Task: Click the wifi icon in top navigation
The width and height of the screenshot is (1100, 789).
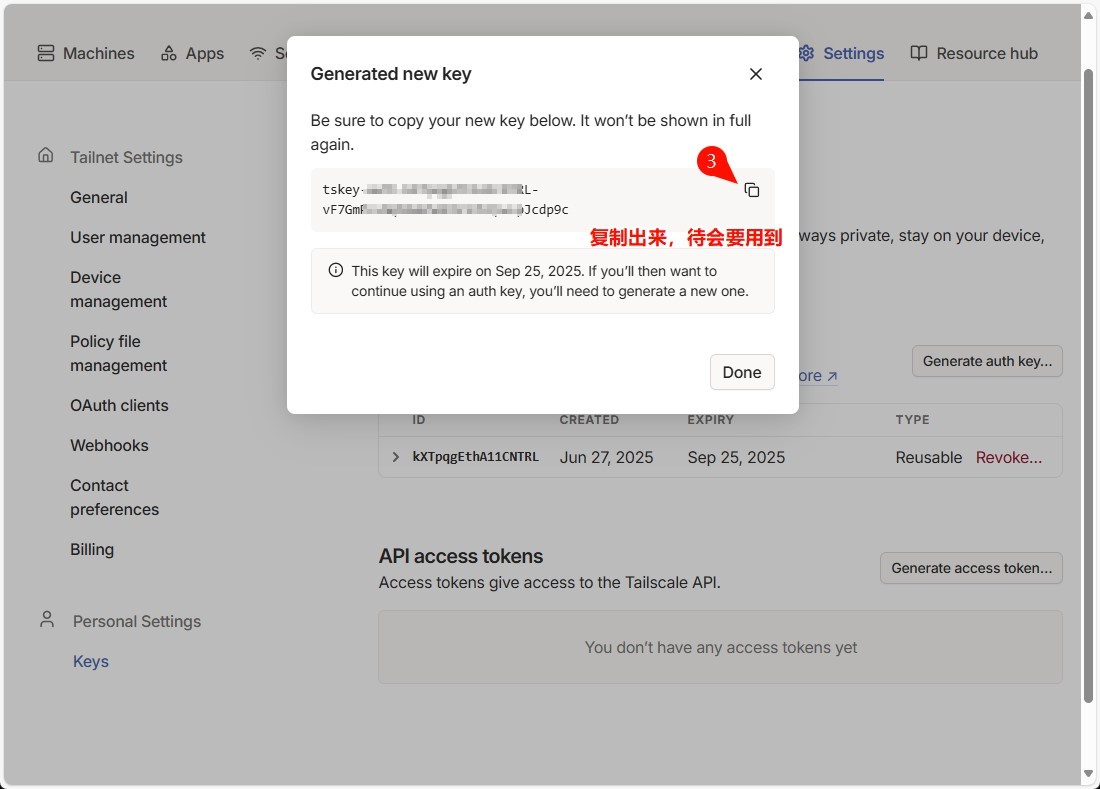Action: click(258, 53)
